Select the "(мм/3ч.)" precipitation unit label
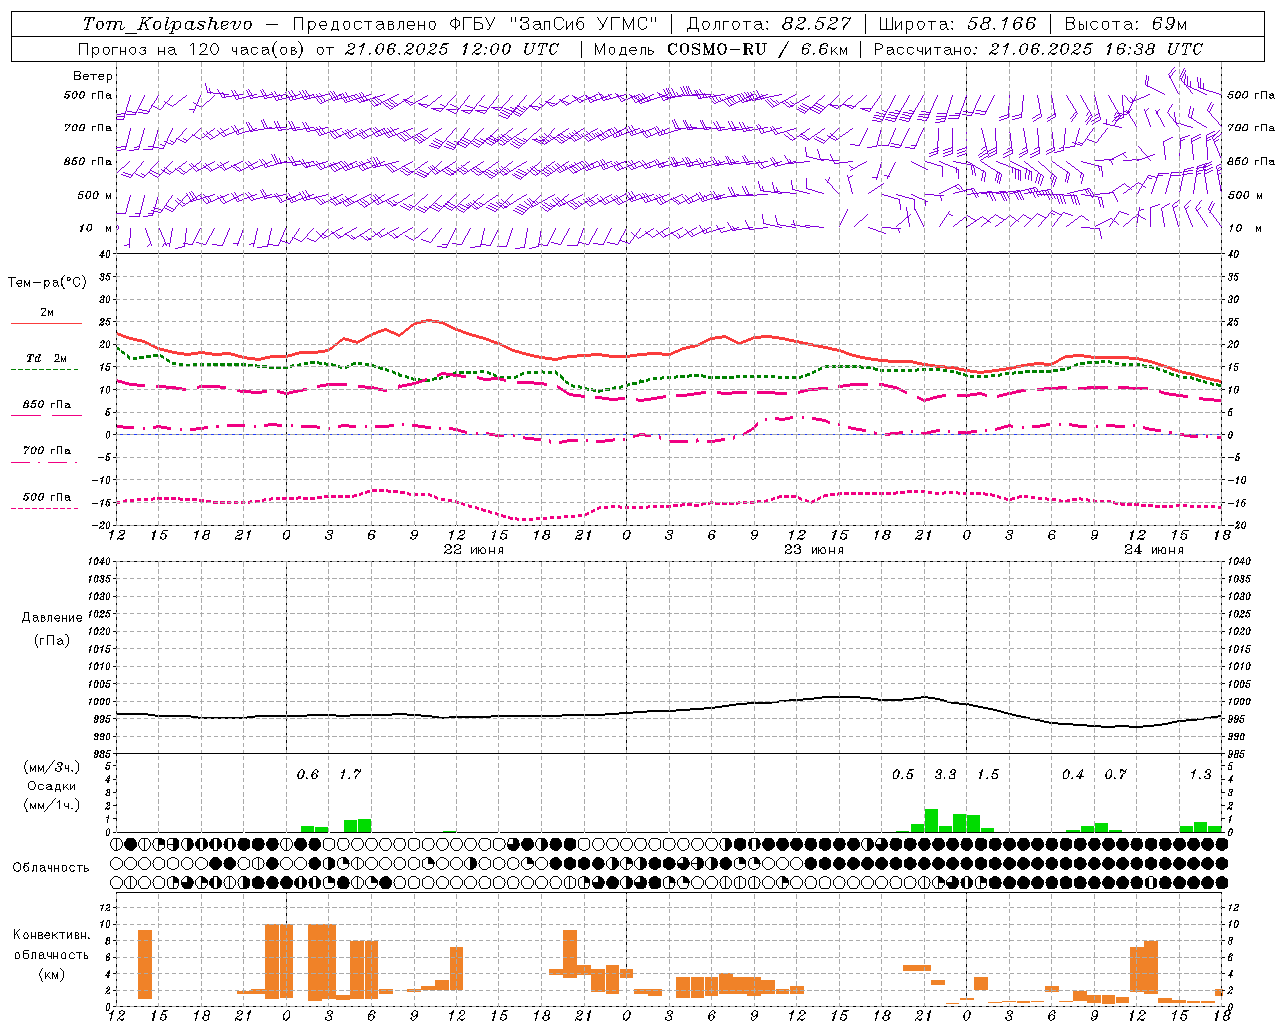This screenshot has width=1280, height=1024. coord(52,767)
